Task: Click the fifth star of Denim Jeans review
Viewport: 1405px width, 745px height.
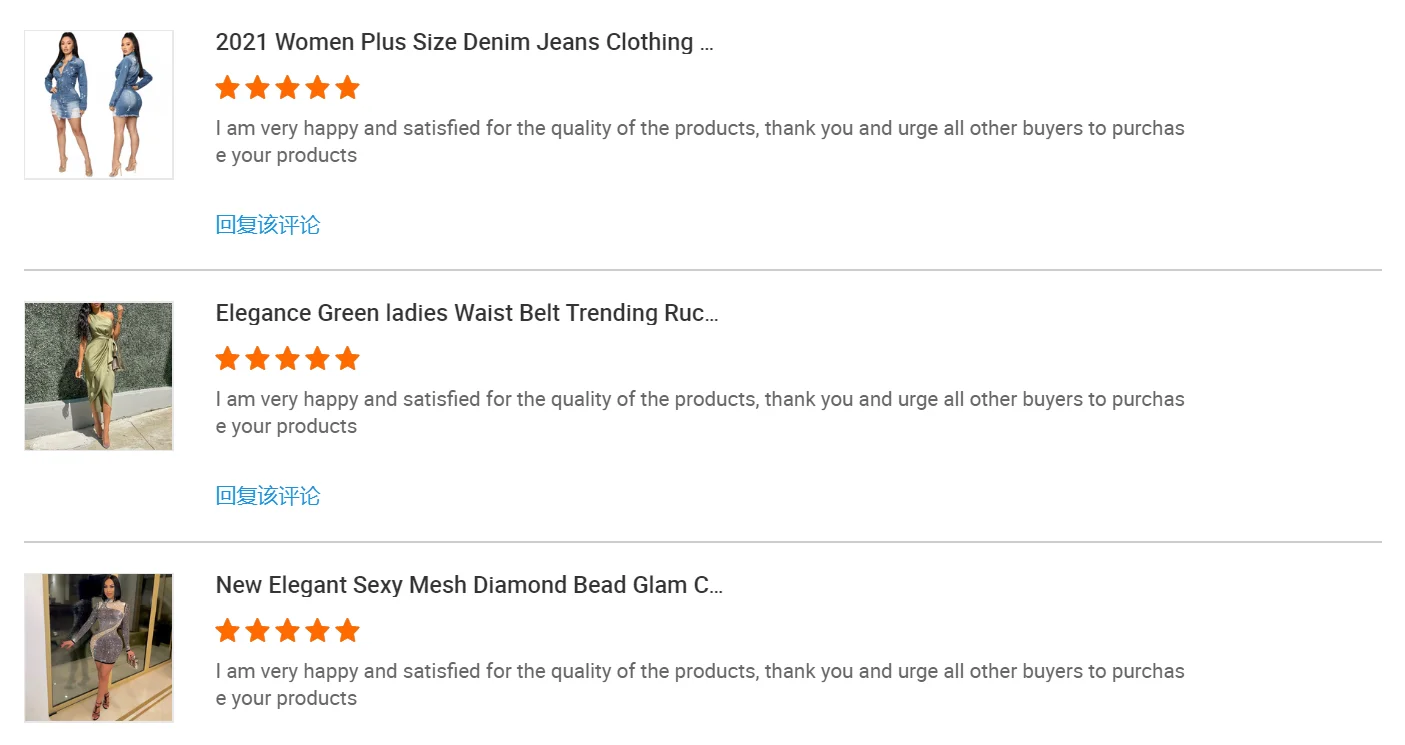Action: point(347,88)
